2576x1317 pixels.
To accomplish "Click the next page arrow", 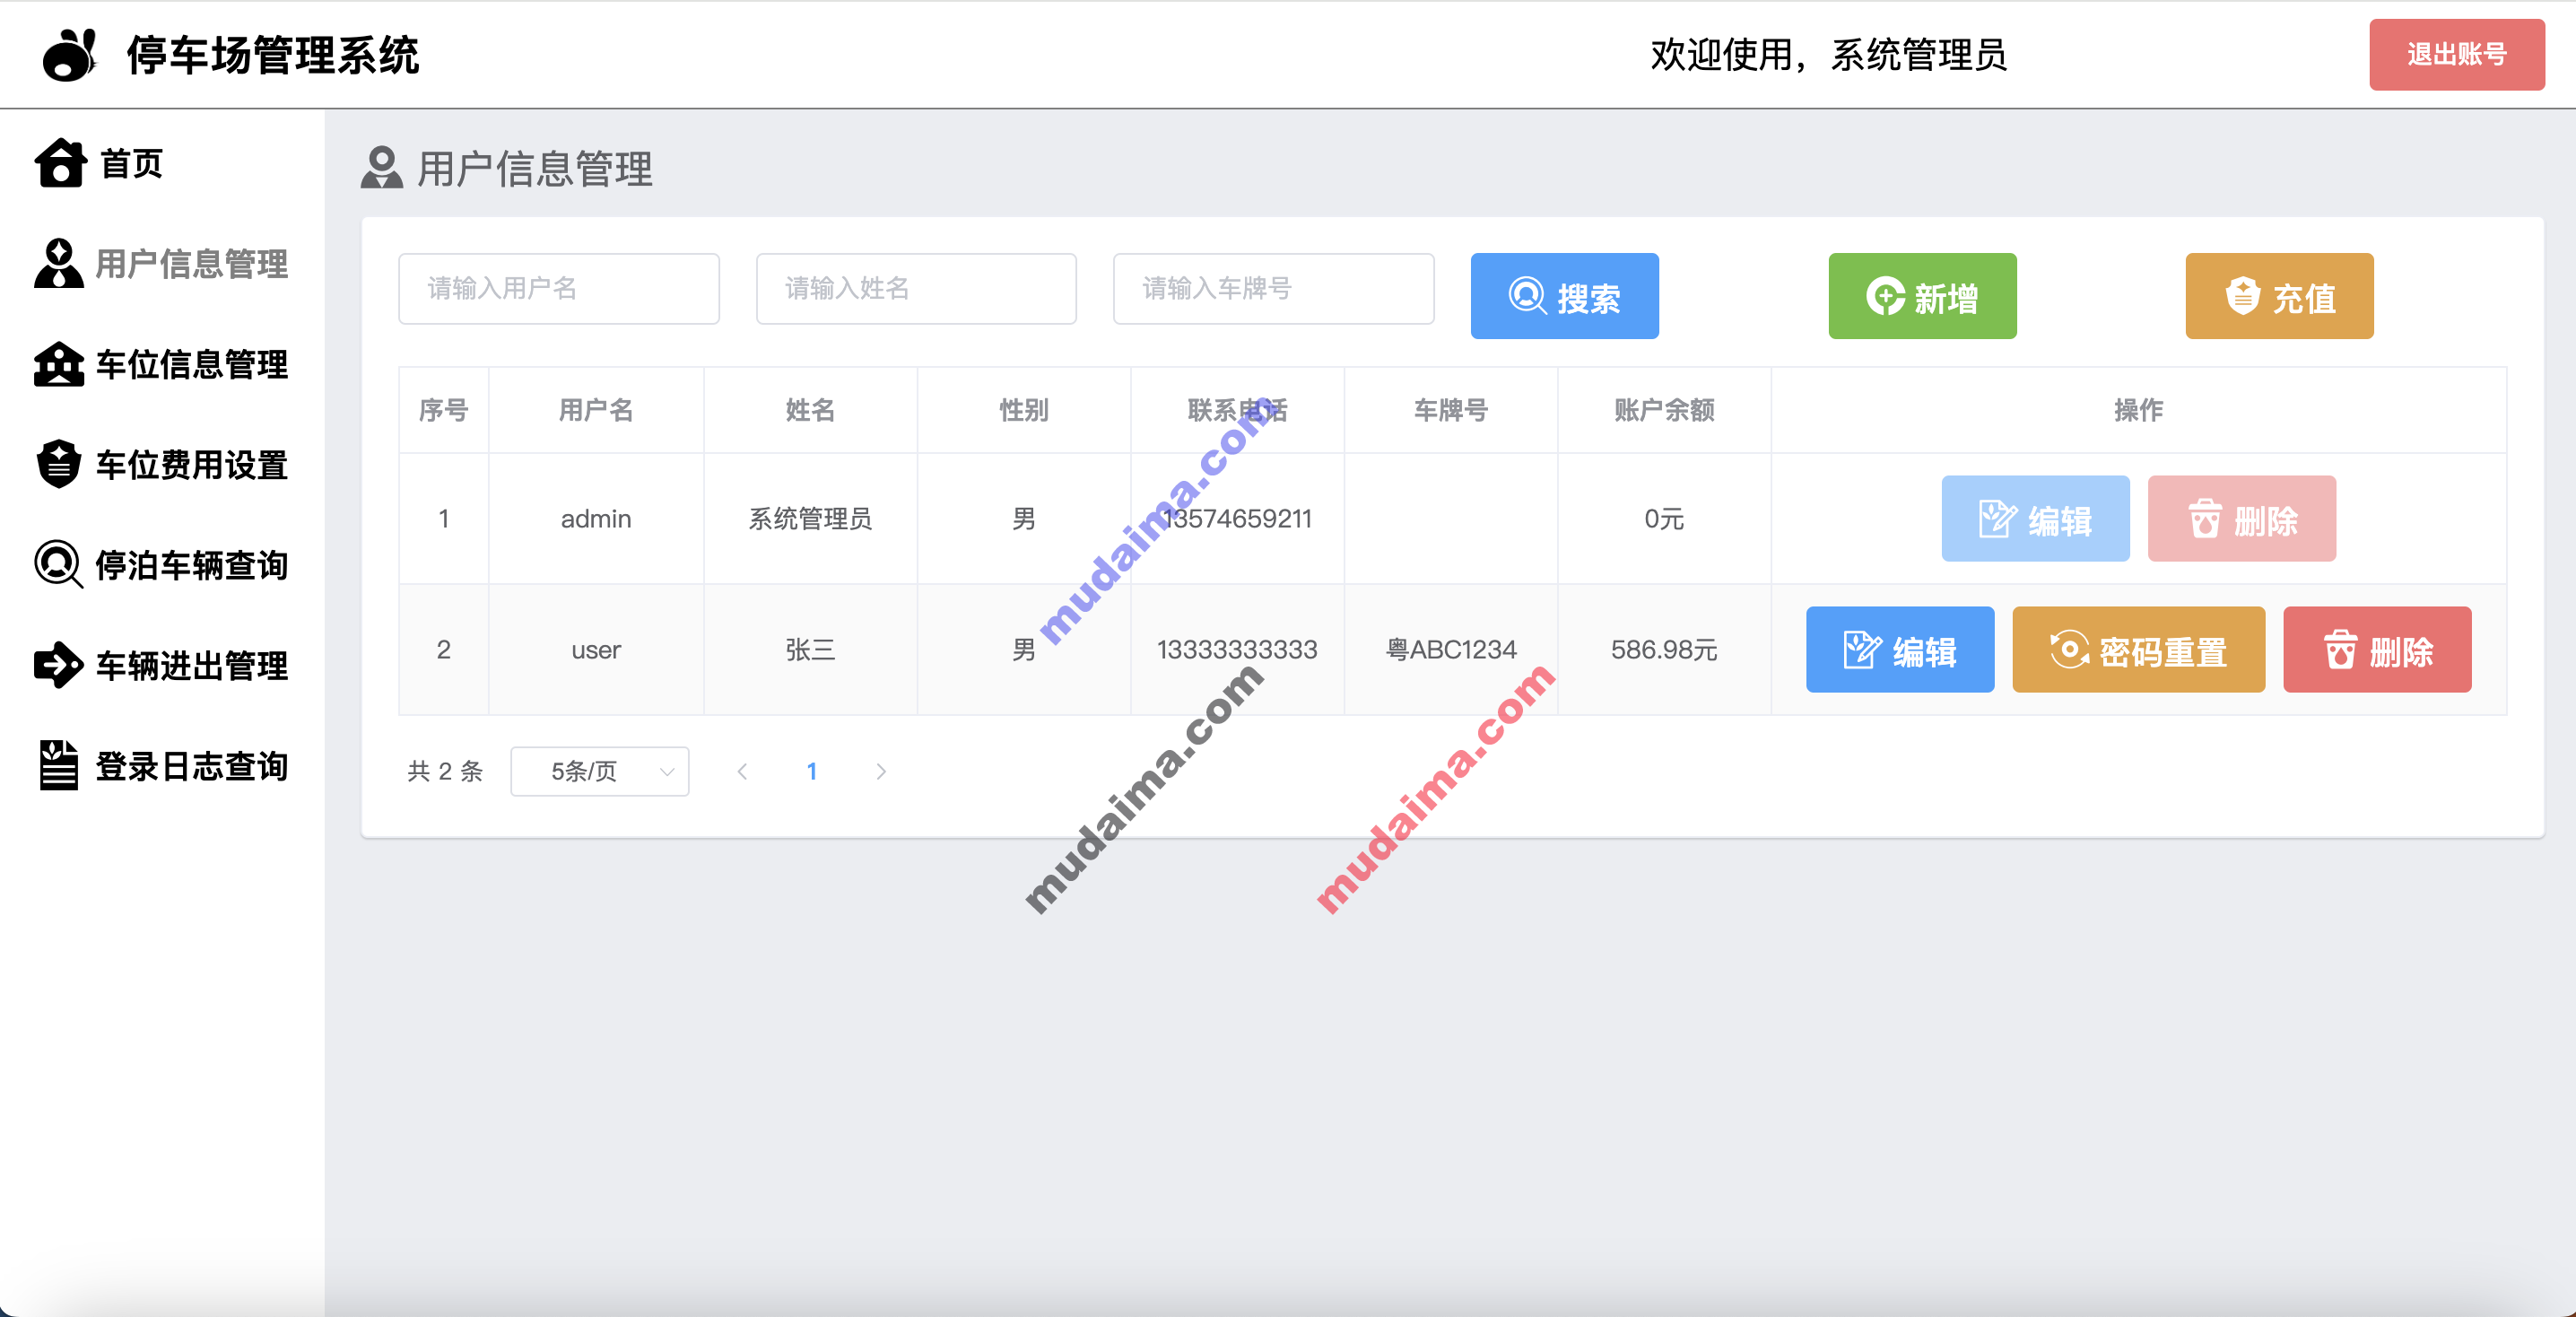I will click(881, 771).
